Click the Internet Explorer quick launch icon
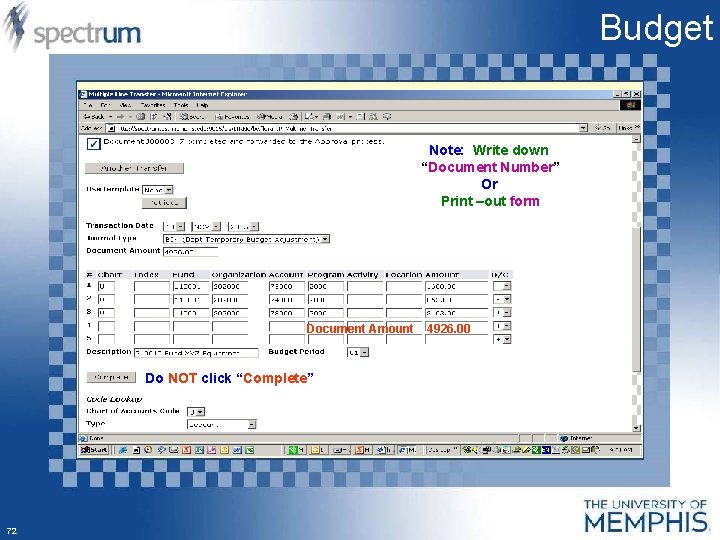Image resolution: width=720 pixels, height=540 pixels. click(123, 450)
